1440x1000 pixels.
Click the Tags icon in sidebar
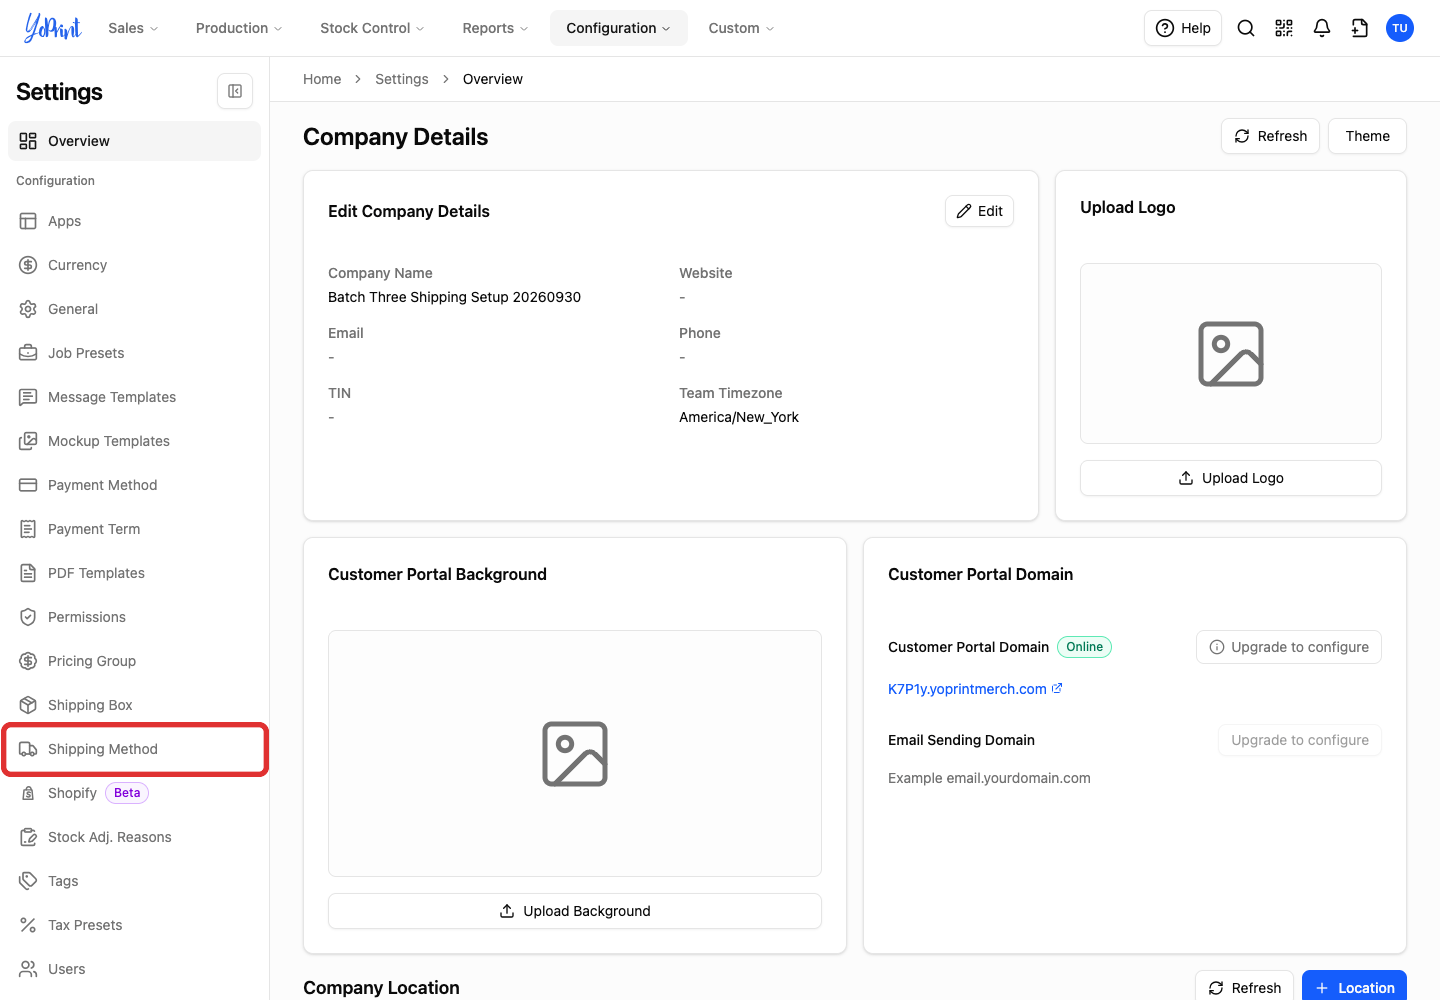(x=28, y=881)
